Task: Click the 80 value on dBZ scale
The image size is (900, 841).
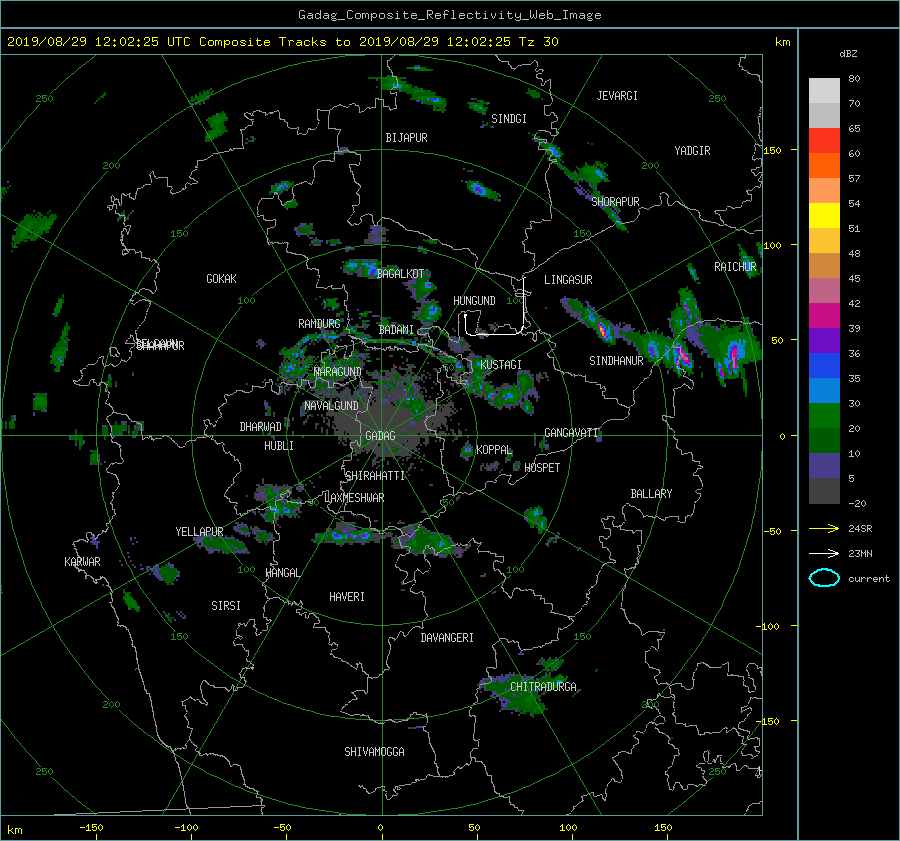Action: pyautogui.click(x=854, y=79)
